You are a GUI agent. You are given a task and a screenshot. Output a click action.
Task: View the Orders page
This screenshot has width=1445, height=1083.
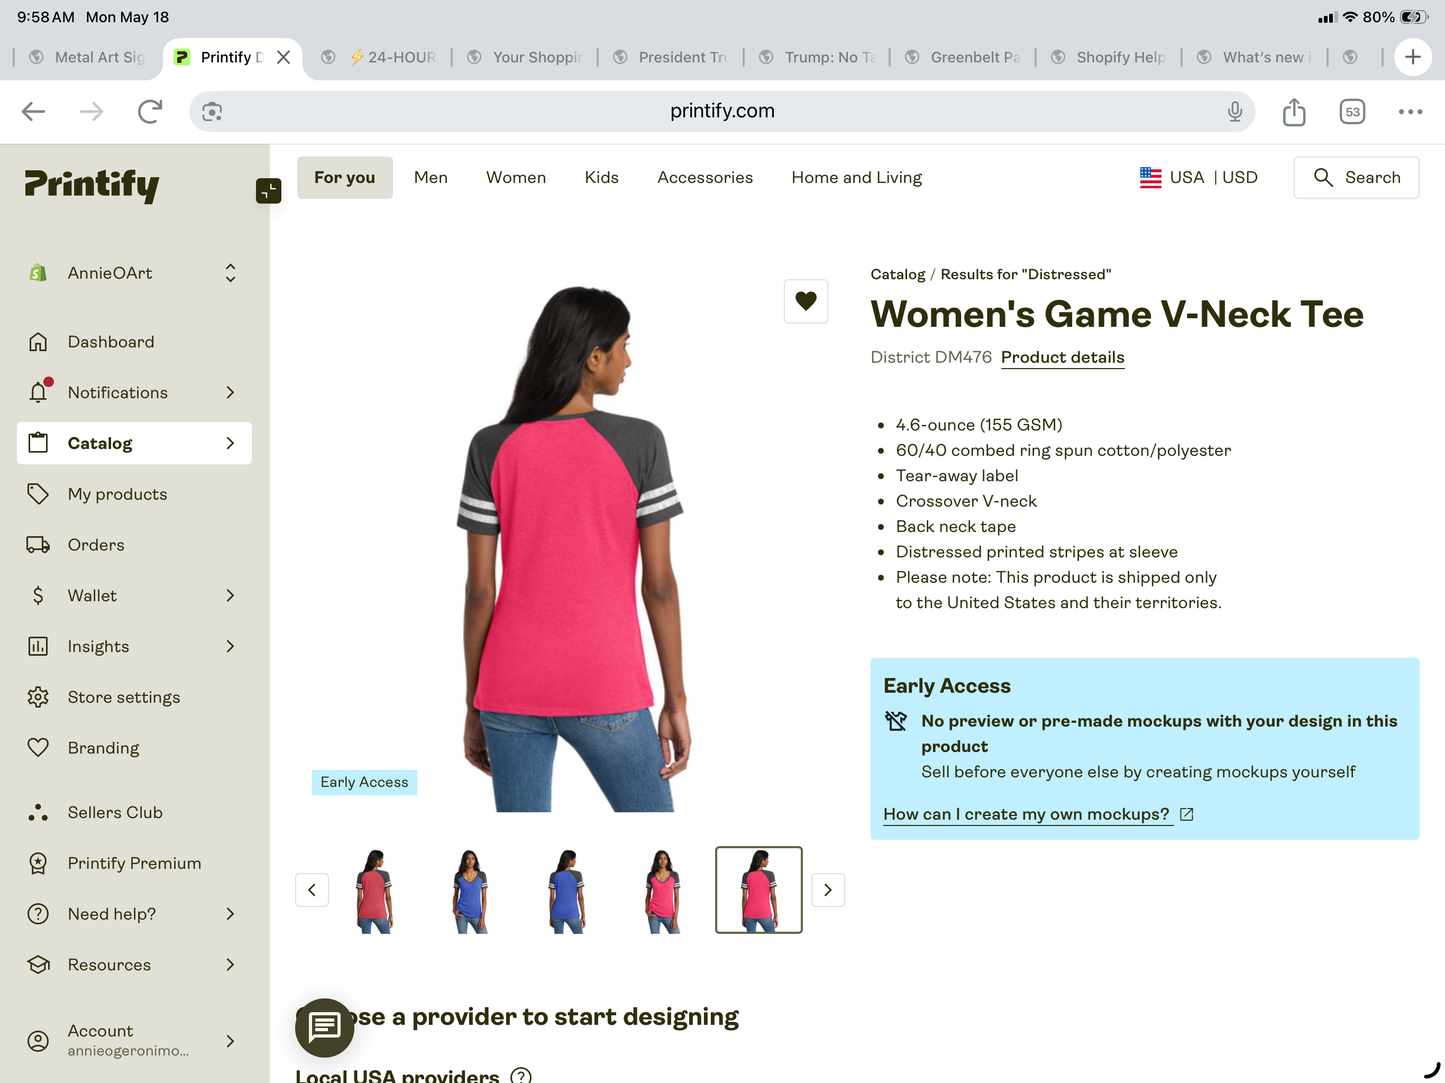pyautogui.click(x=134, y=545)
